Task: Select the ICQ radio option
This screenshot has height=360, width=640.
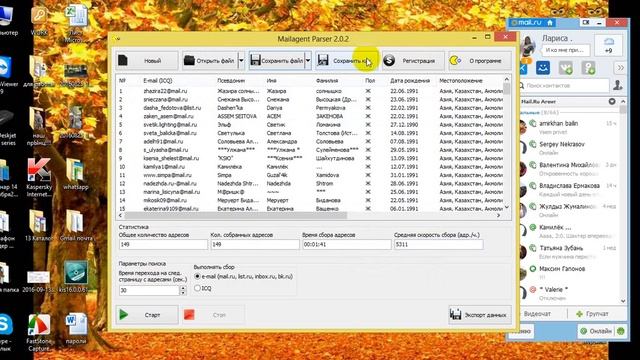Action: click(203, 288)
